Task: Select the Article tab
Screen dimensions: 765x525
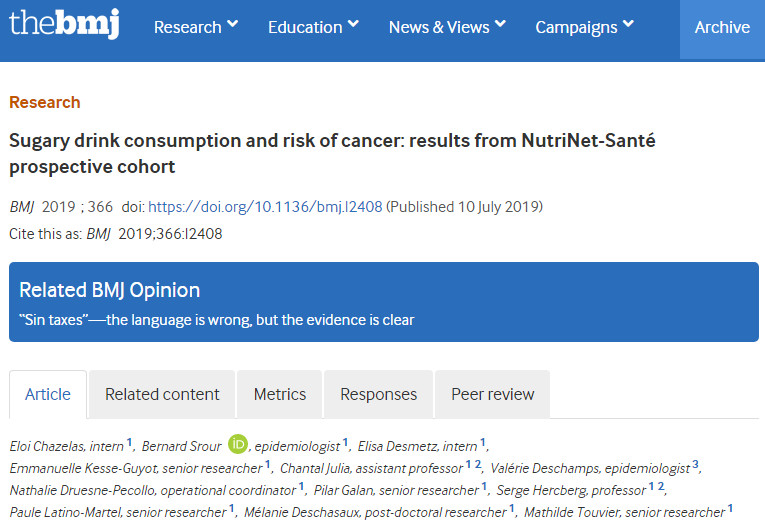Action: pos(48,394)
